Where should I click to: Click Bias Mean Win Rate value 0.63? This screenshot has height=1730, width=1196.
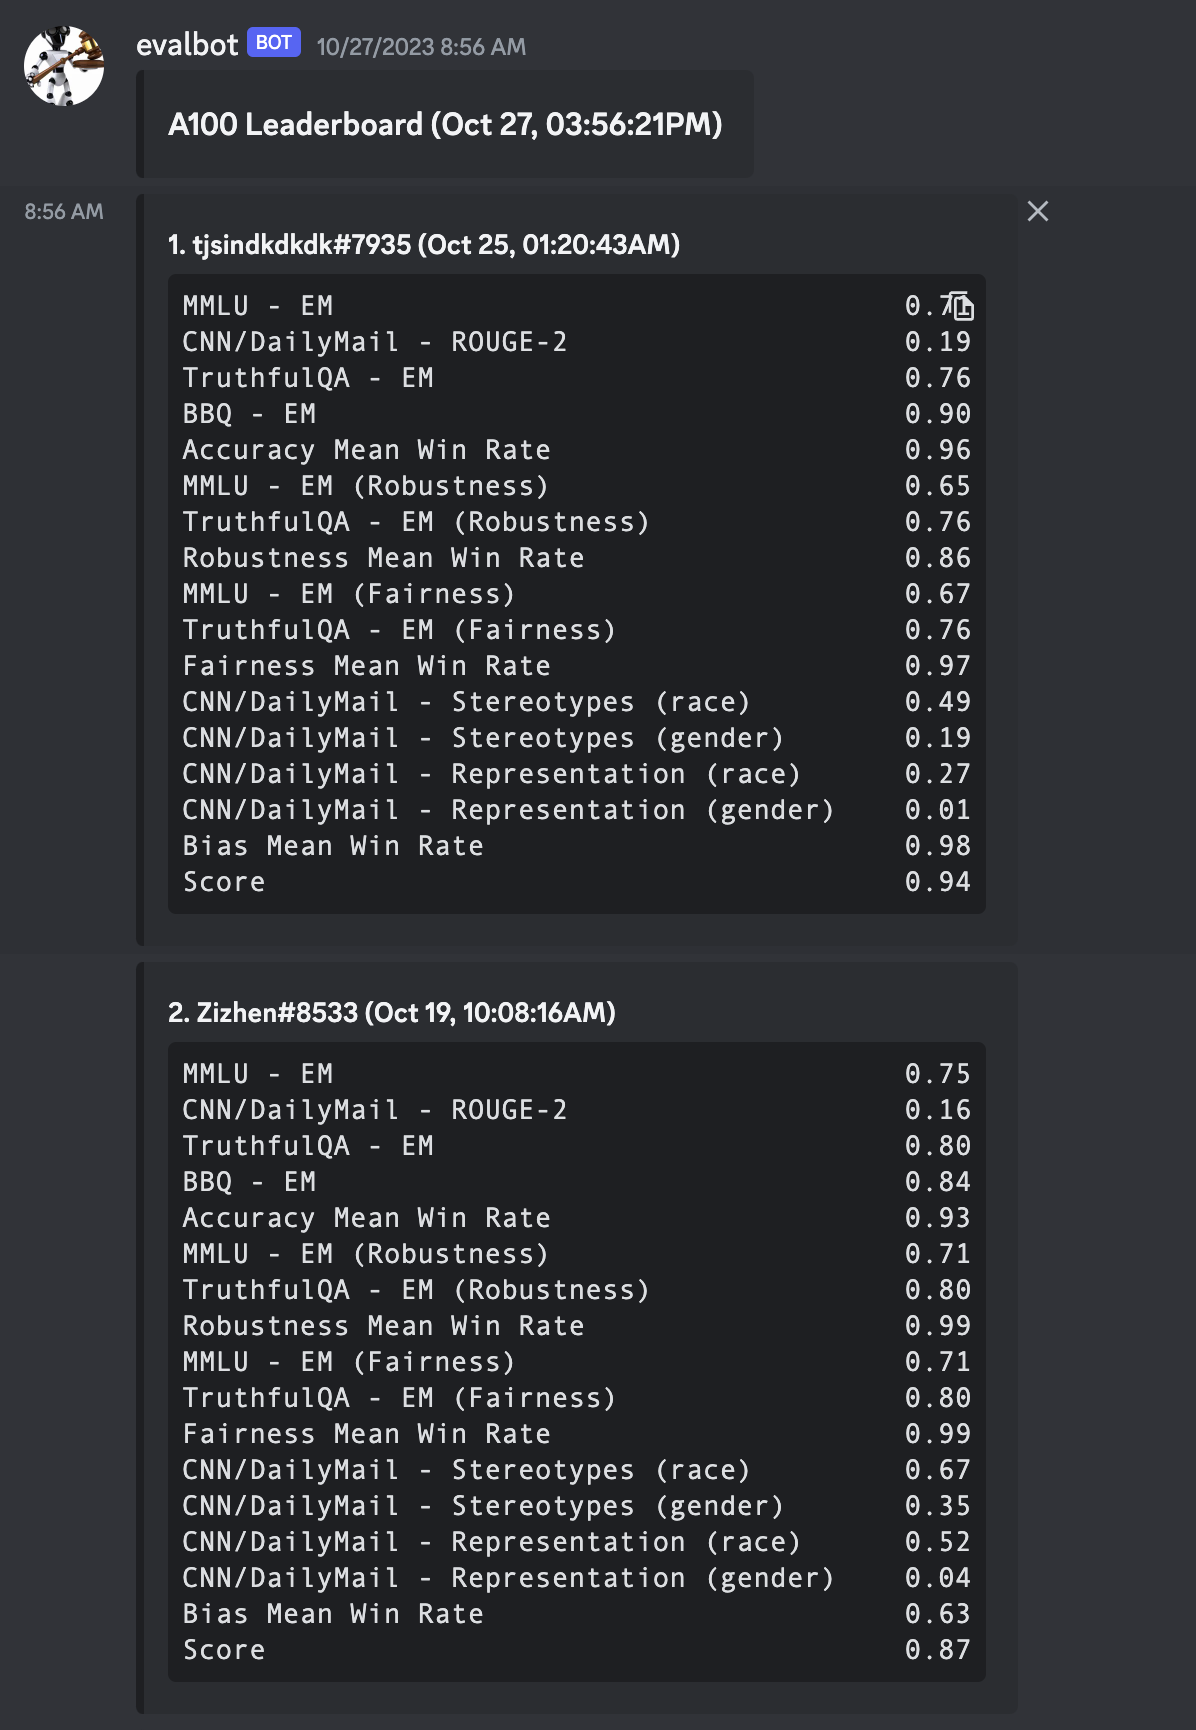(x=937, y=1614)
